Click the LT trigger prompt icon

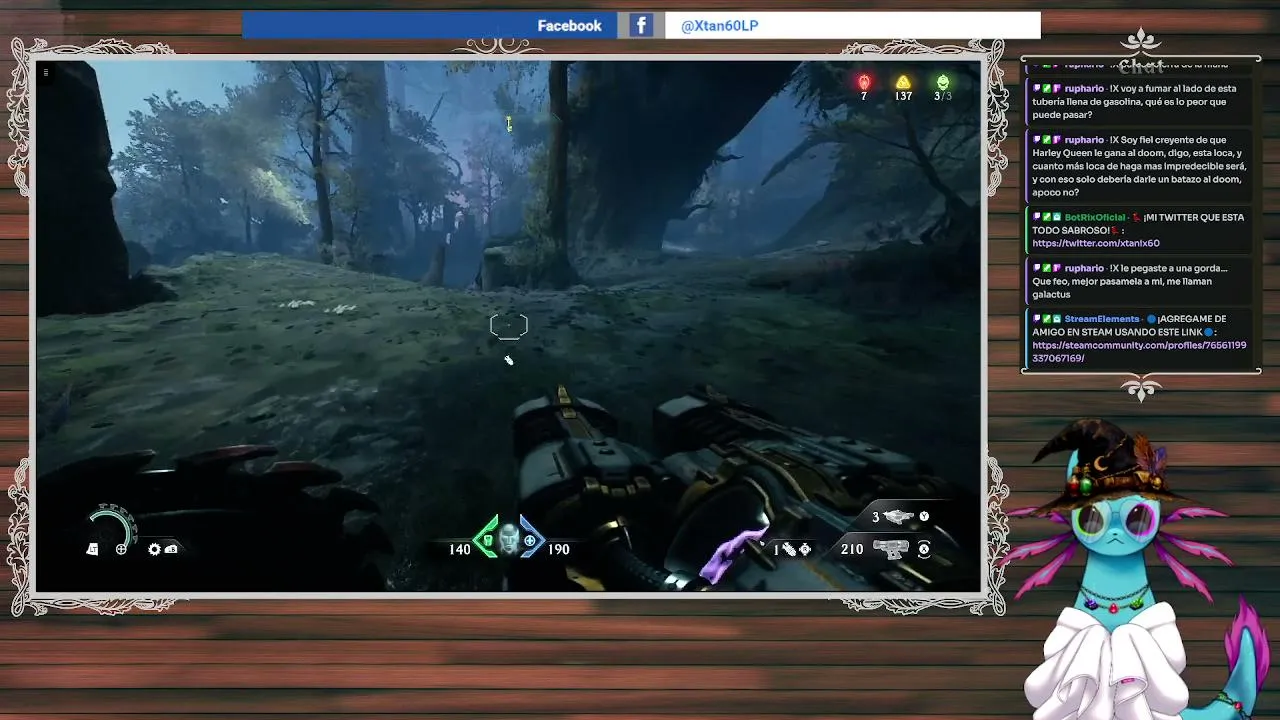(92, 549)
